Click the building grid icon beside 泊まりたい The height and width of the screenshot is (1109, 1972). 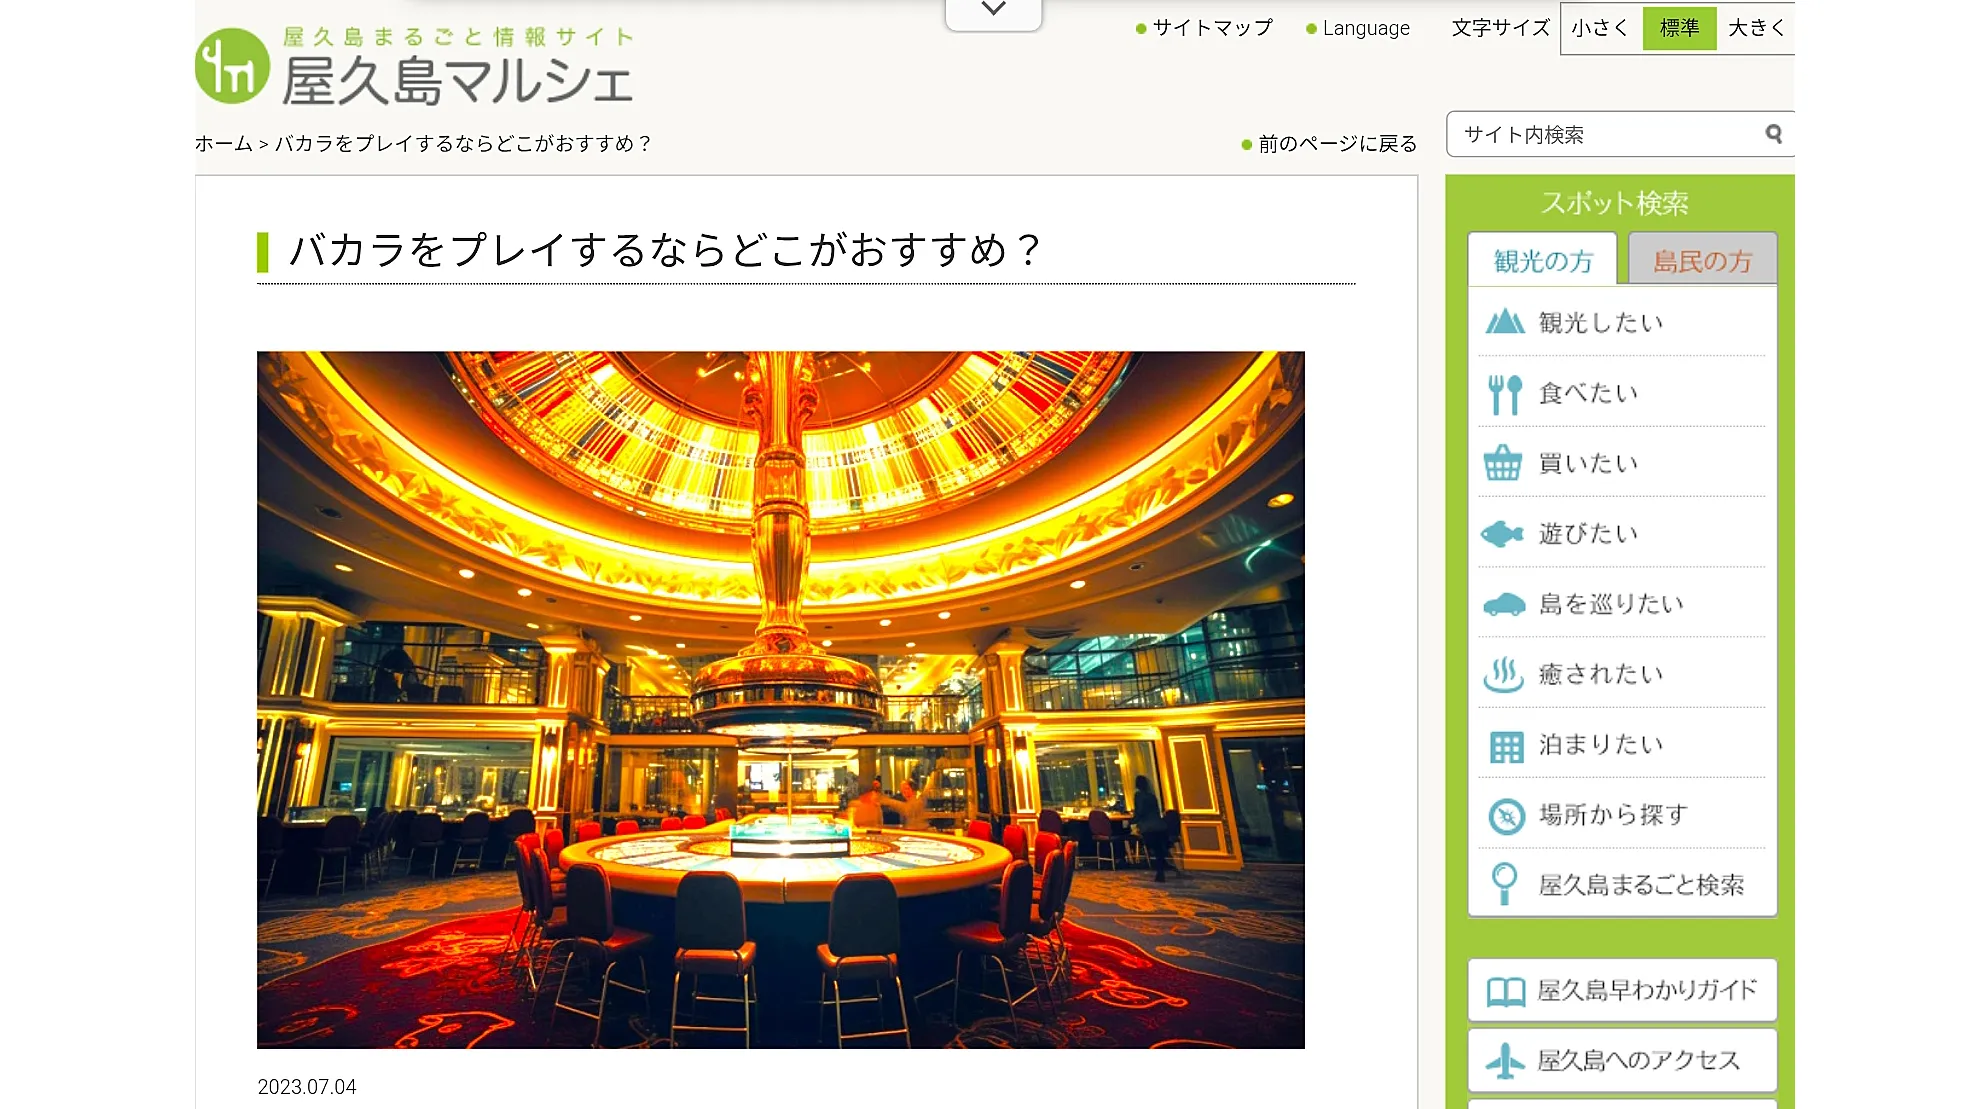1505,746
